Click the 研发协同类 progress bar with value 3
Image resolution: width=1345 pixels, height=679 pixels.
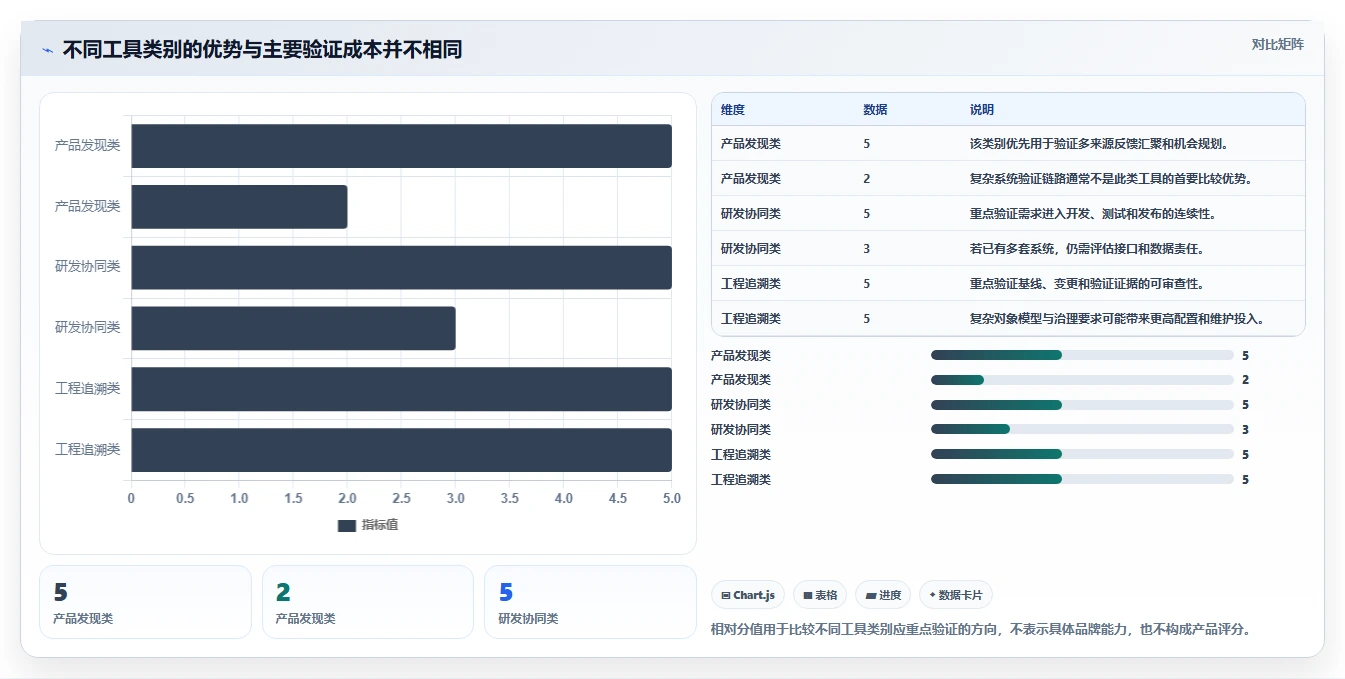pyautogui.click(x=1082, y=430)
